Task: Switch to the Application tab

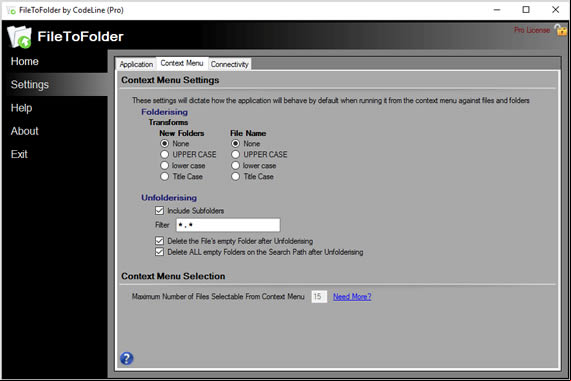Action: pos(136,64)
